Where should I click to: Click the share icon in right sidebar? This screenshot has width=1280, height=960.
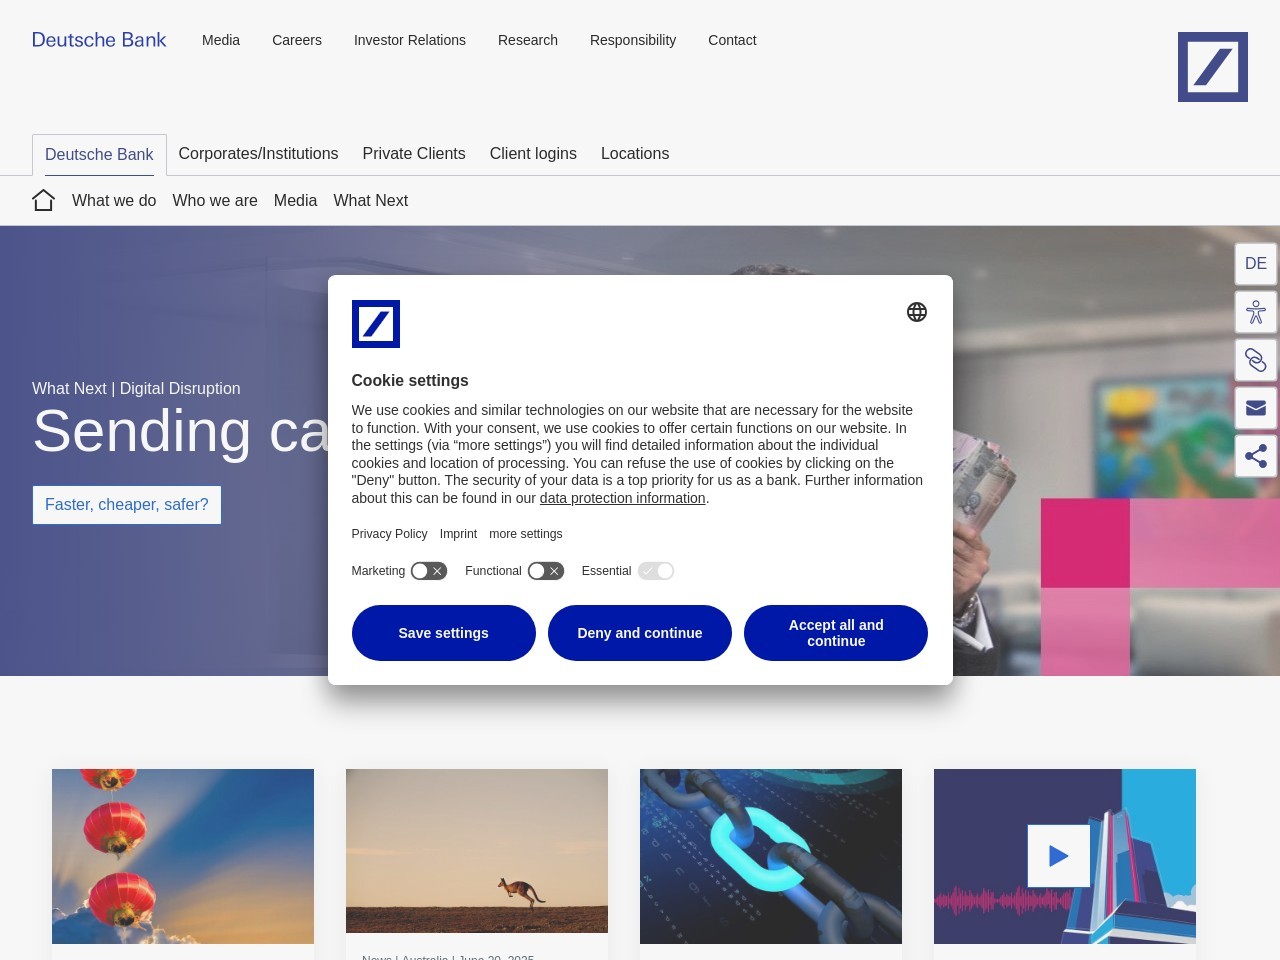point(1255,455)
